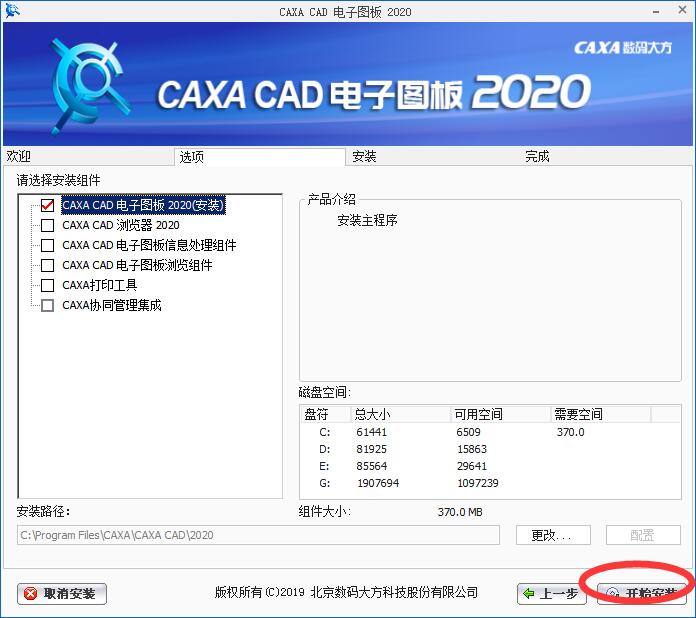Uncheck CAXA CAD 电子图板 2020(安装) checkbox
This screenshot has height=618, width=696.
click(47, 205)
